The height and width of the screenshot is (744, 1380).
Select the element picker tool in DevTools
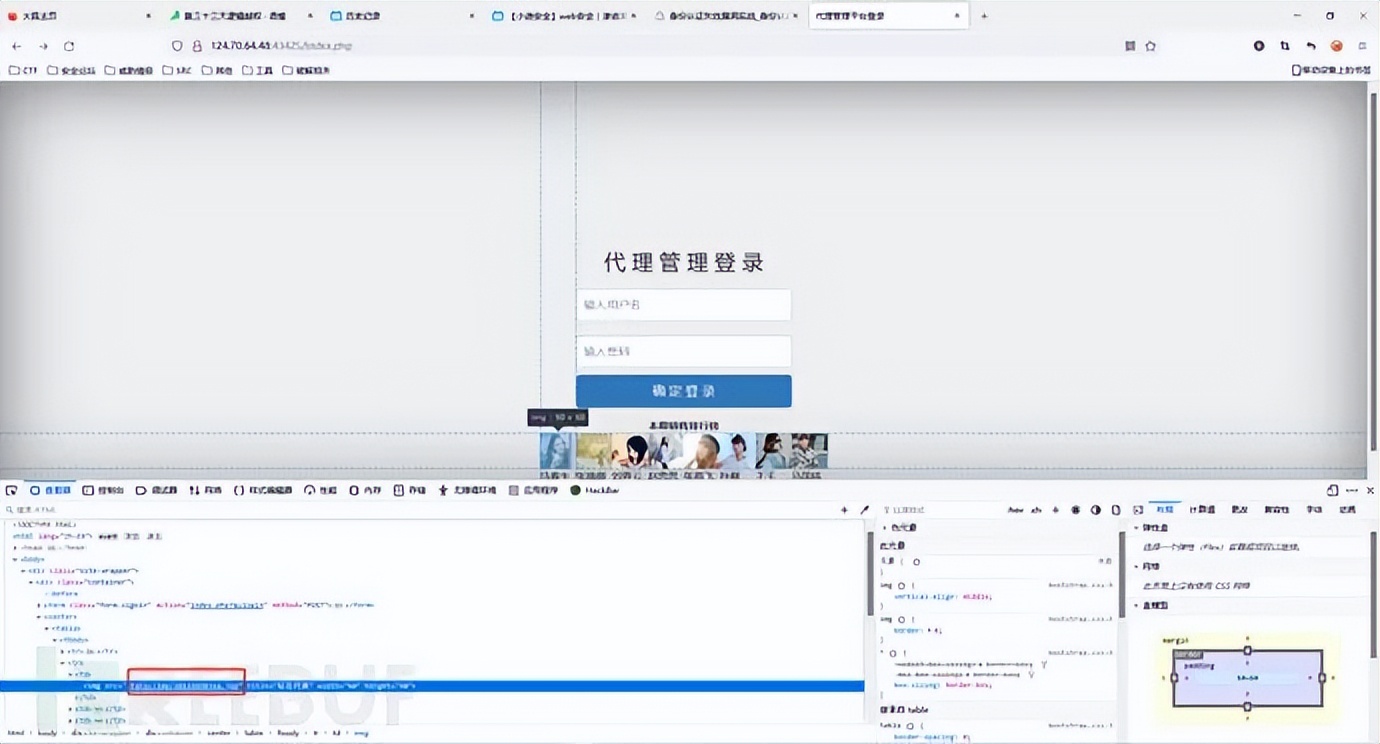click(12, 490)
